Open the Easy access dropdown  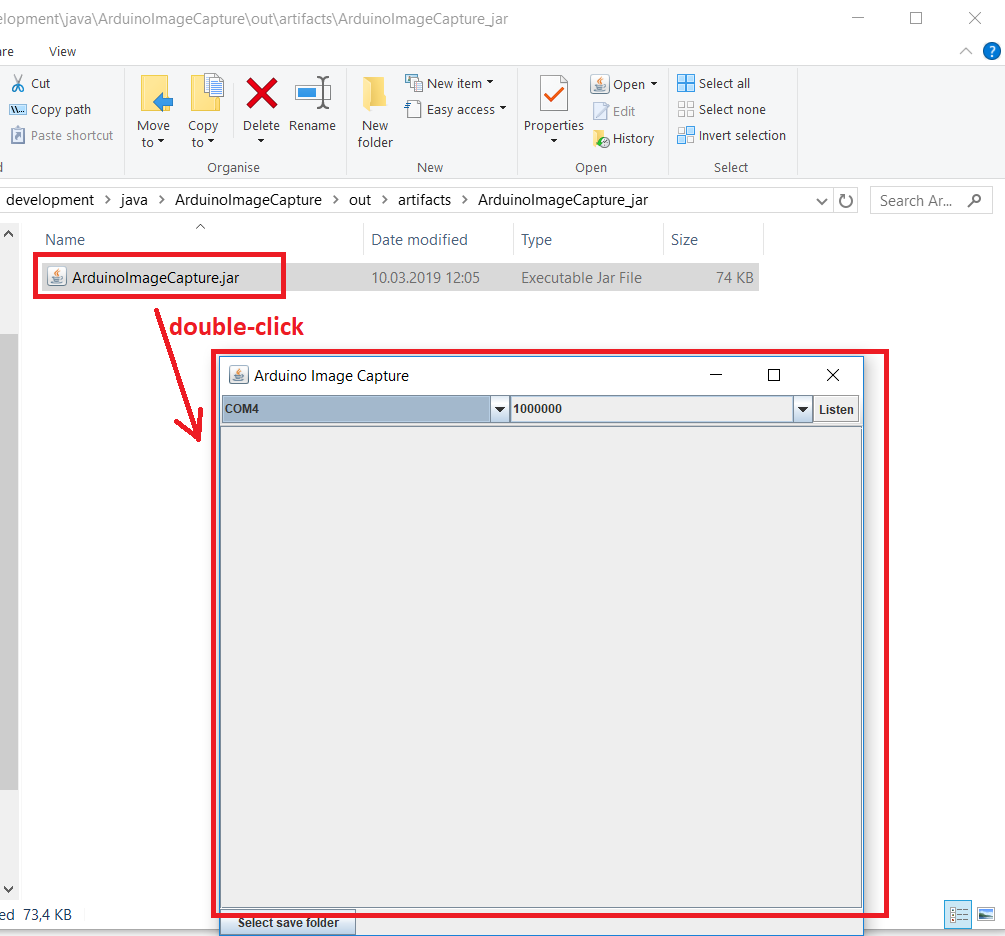coord(456,110)
